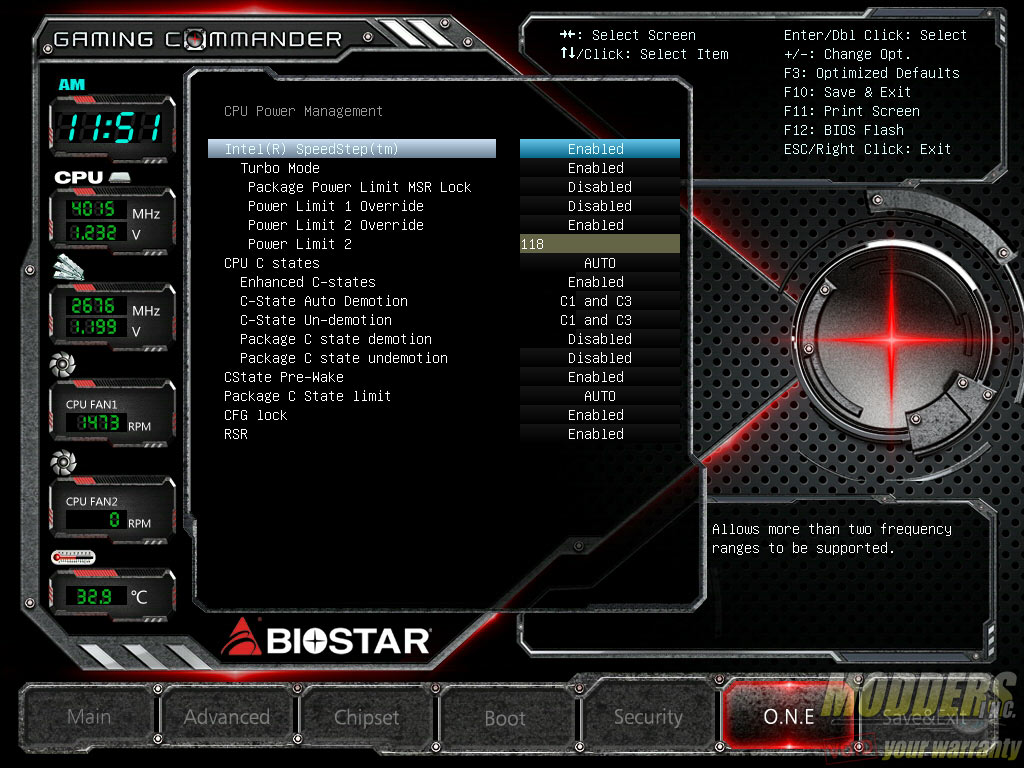Switch to the Advanced tab

coord(227,717)
